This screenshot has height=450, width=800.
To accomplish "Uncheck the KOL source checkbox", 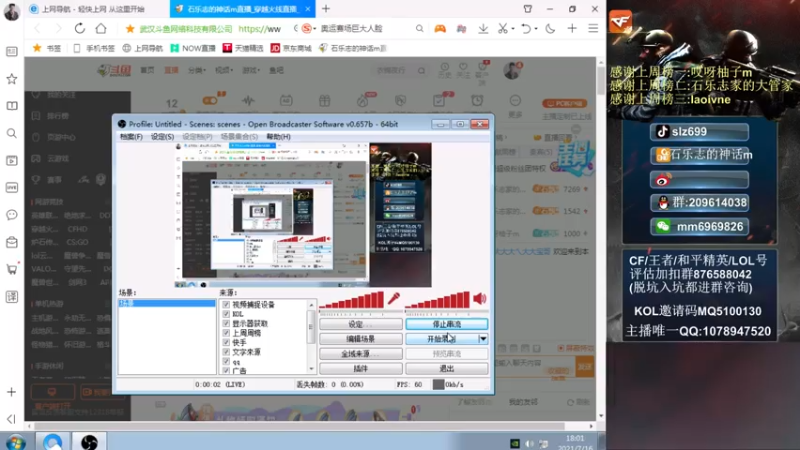I will coord(226,314).
